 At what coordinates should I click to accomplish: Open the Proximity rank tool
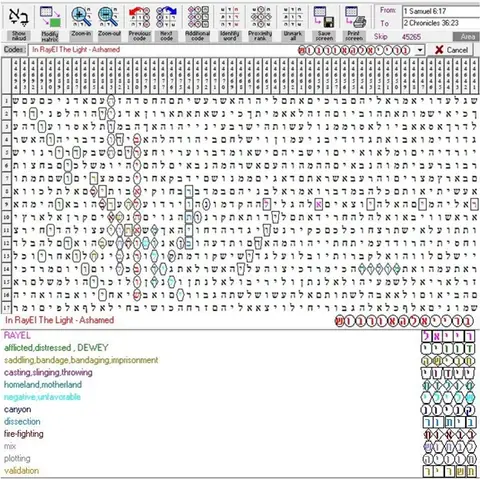click(x=261, y=17)
